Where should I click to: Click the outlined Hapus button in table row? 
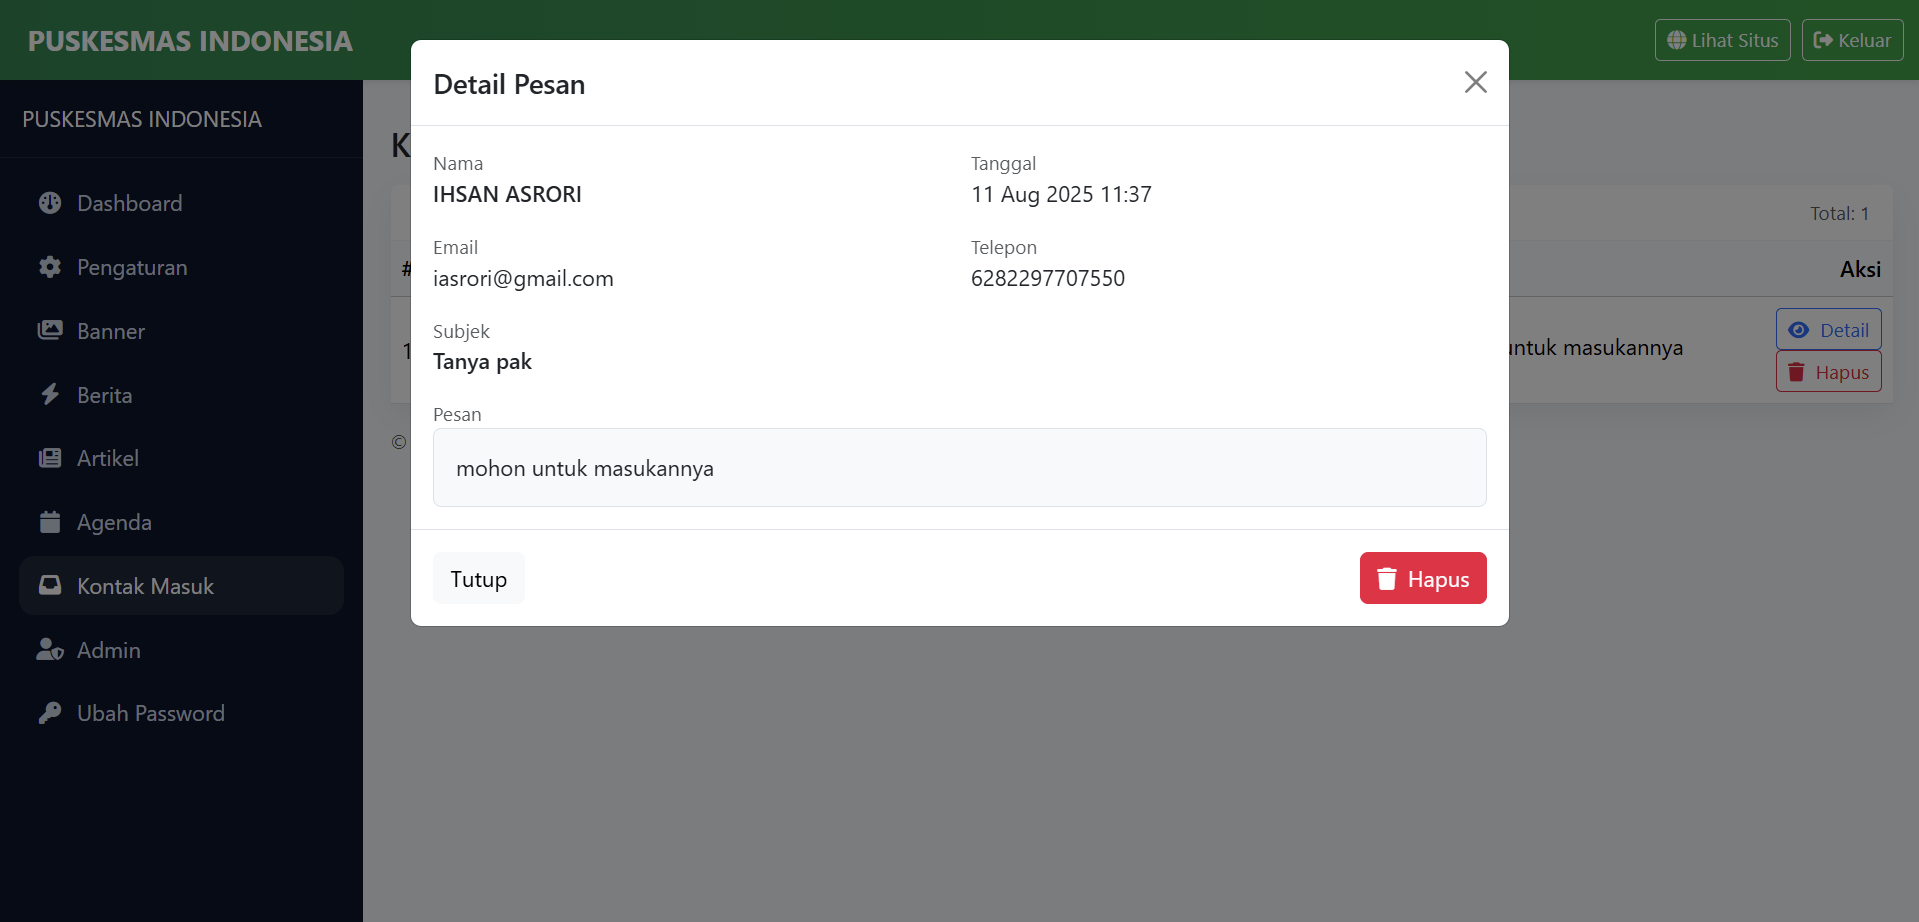click(x=1828, y=372)
